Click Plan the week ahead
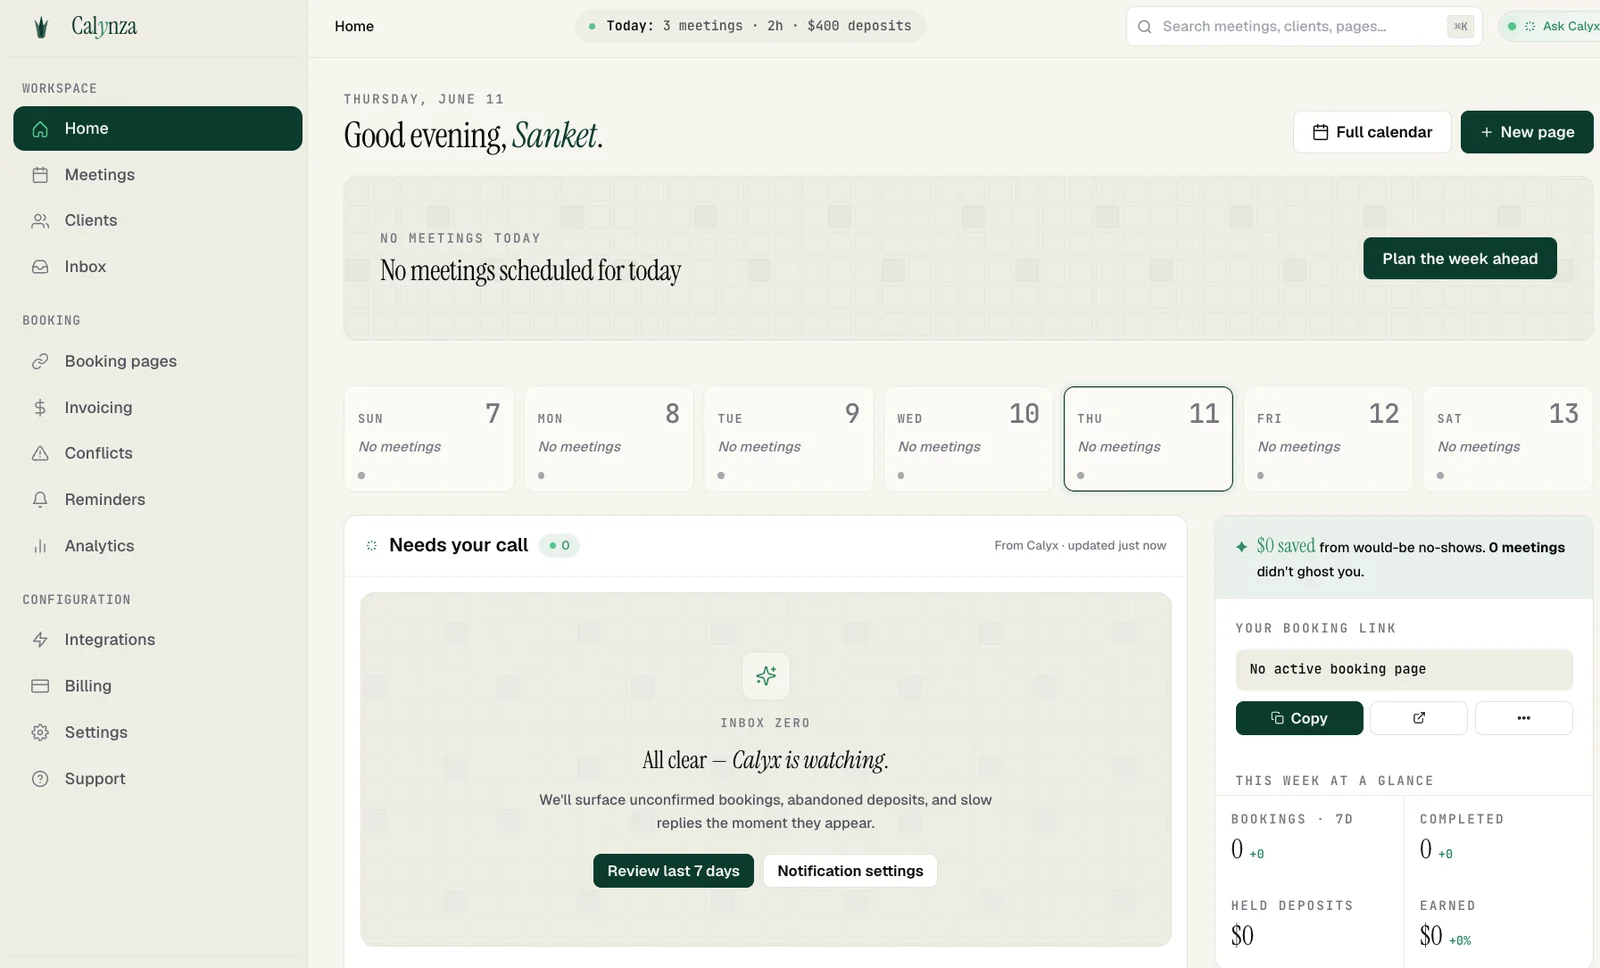Image resolution: width=1600 pixels, height=968 pixels. click(1460, 259)
